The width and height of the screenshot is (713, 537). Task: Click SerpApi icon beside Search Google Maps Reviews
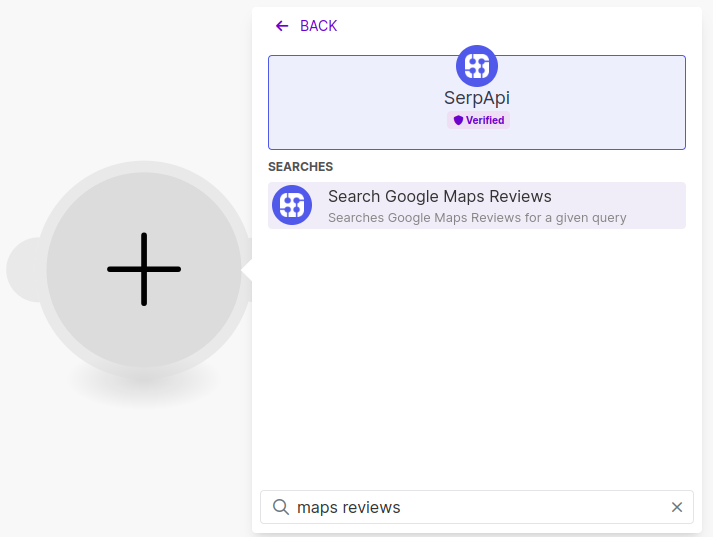coord(292,205)
